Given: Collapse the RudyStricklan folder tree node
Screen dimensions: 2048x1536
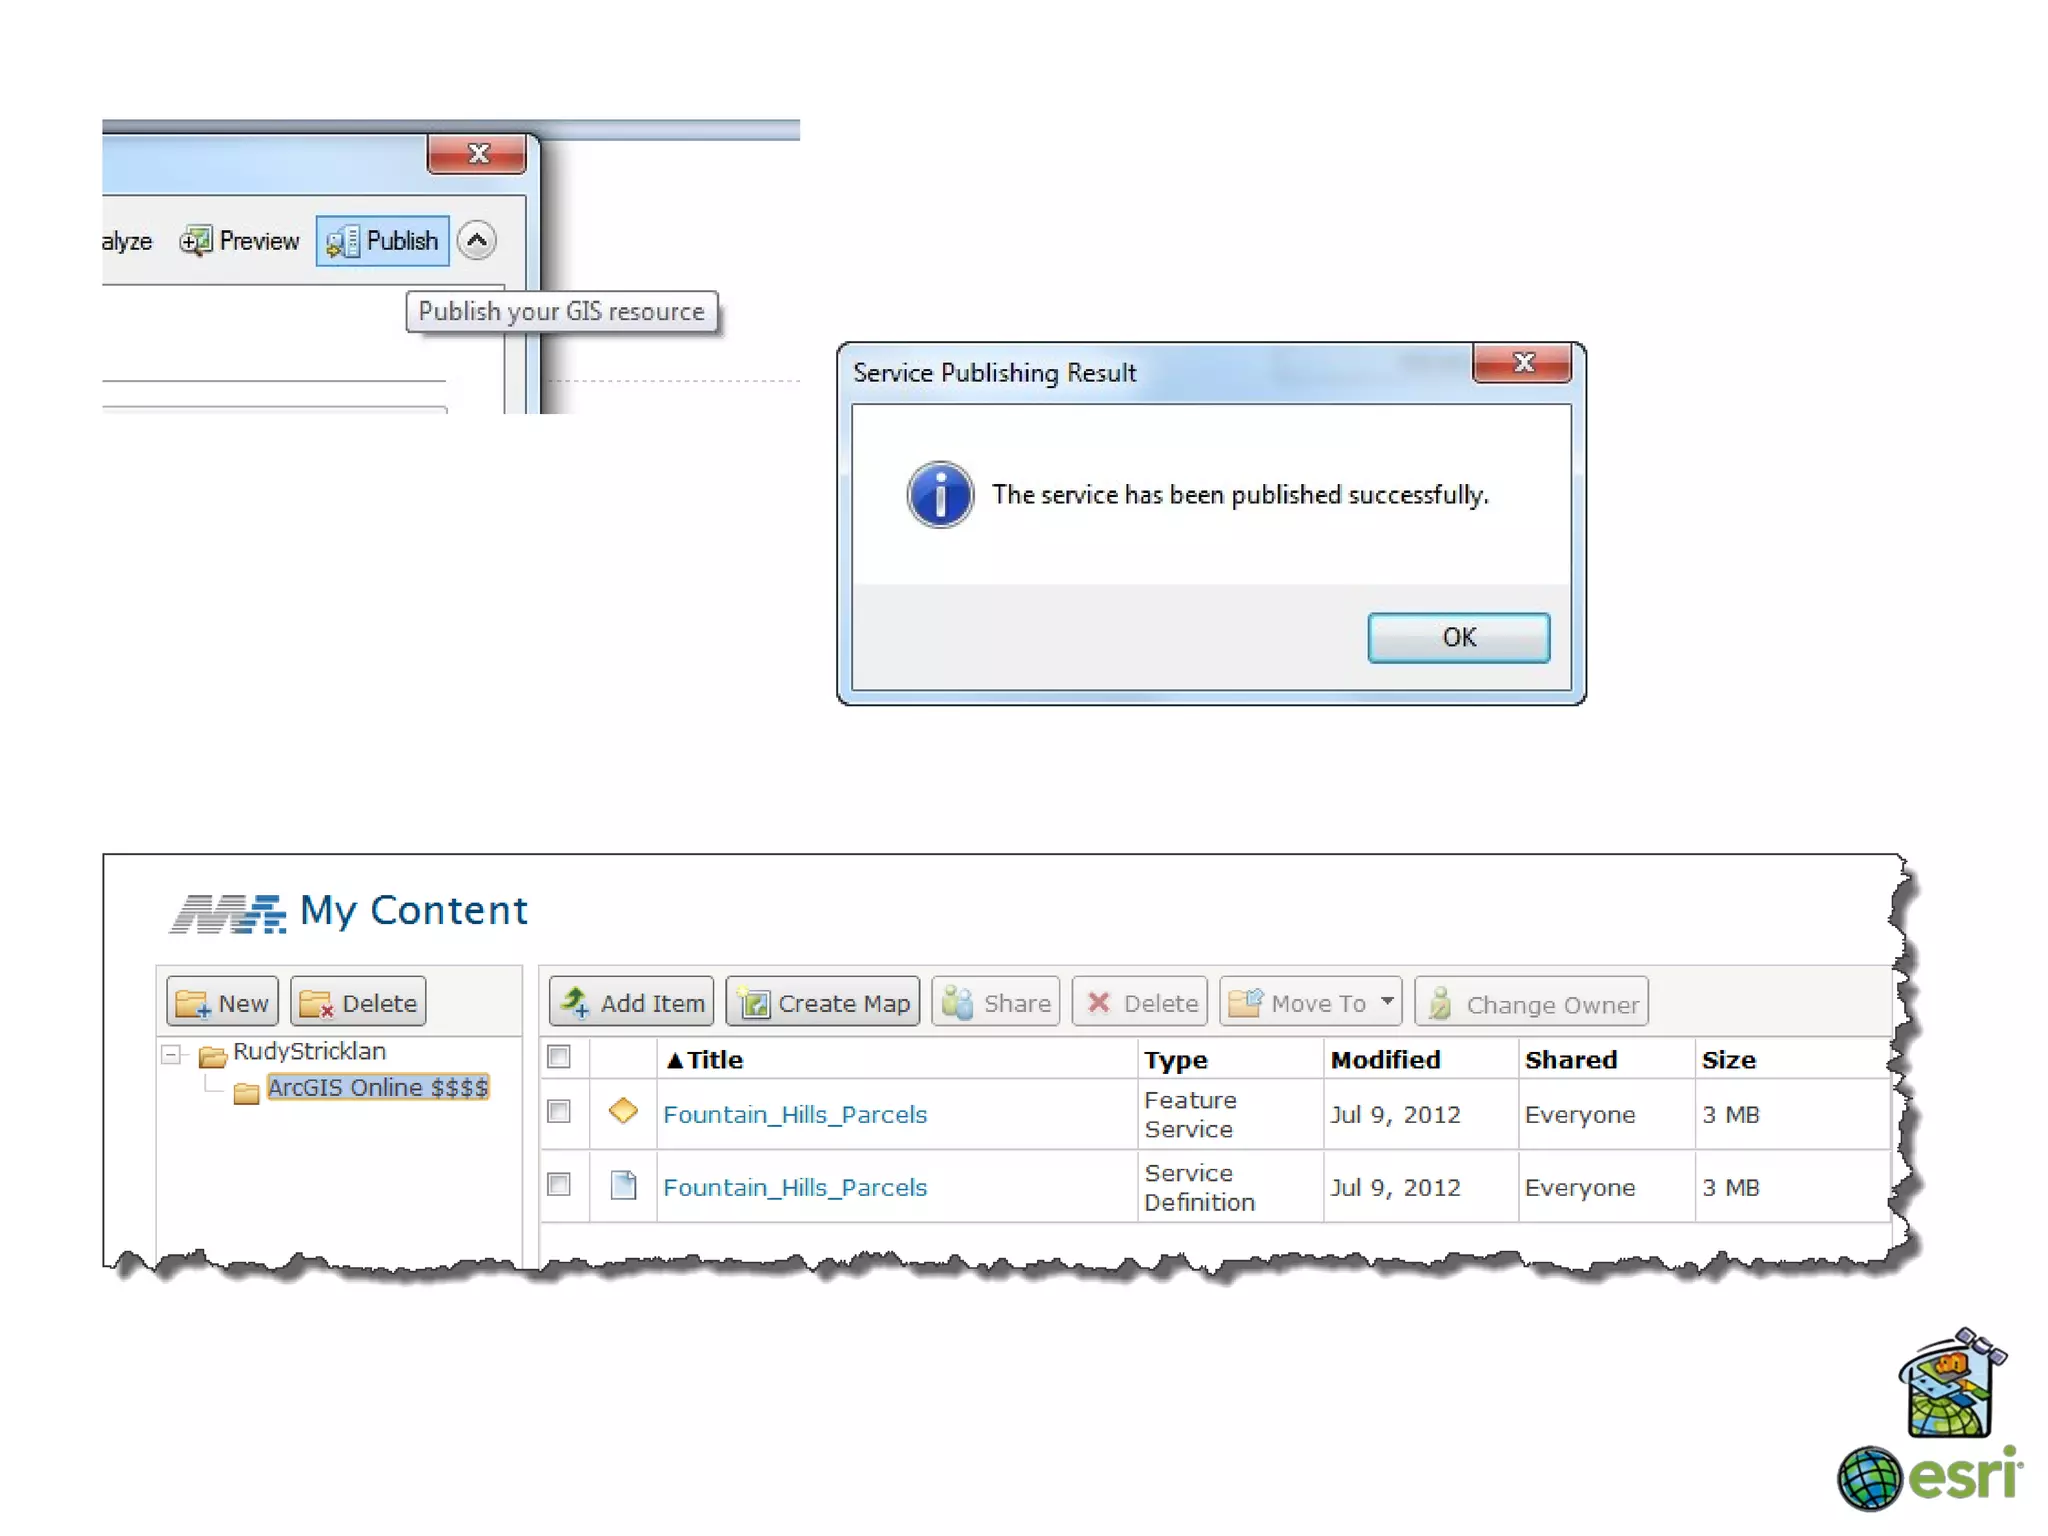Looking at the screenshot, I should pos(171,1054).
